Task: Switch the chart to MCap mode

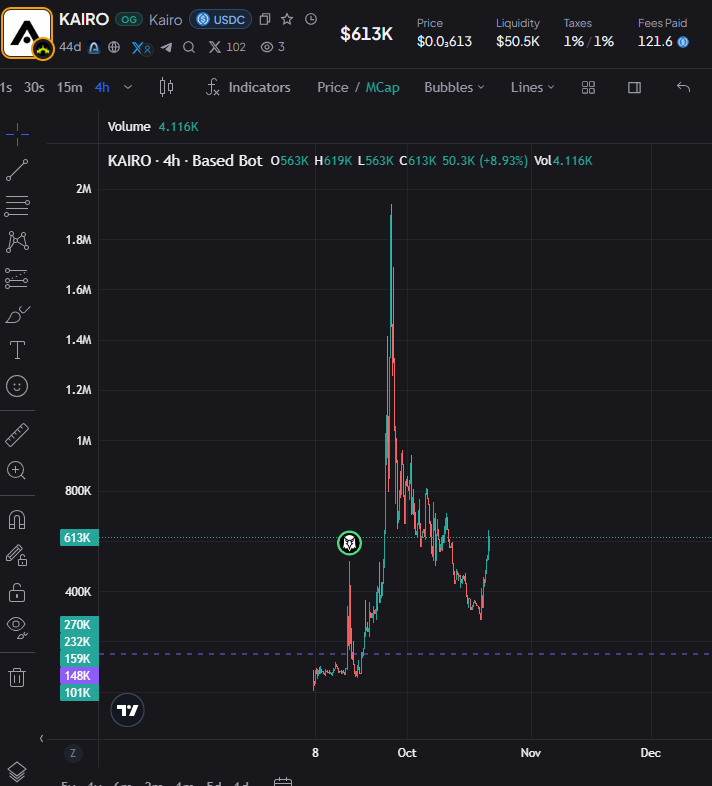Action: pos(382,87)
